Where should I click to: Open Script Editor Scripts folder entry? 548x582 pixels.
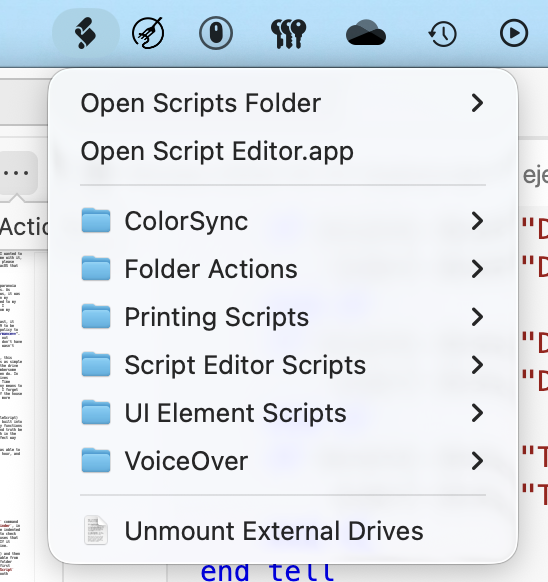point(283,365)
